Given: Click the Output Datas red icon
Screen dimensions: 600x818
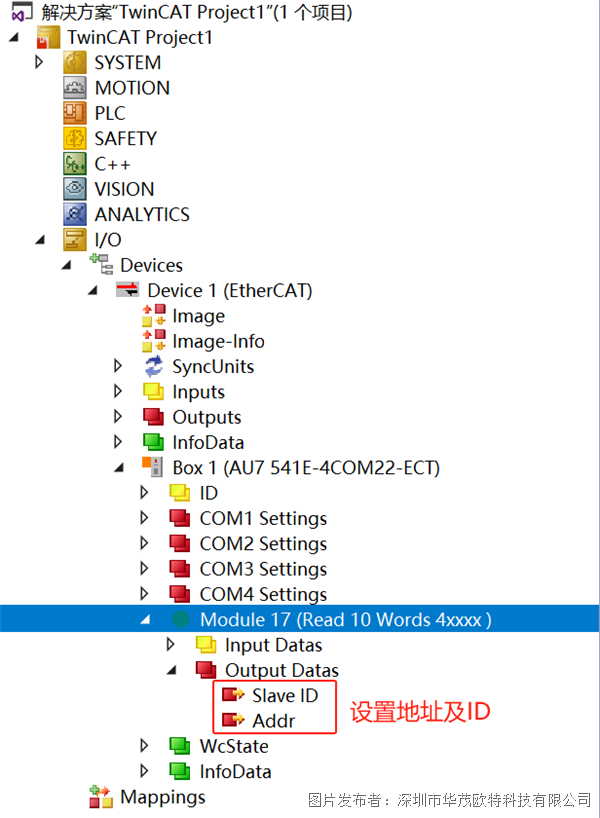Looking at the screenshot, I should (207, 670).
